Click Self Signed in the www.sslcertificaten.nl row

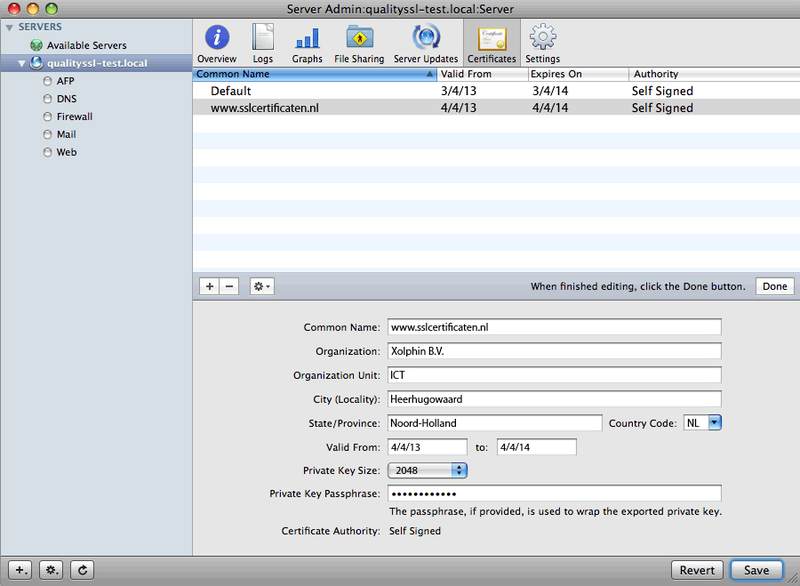point(662,108)
